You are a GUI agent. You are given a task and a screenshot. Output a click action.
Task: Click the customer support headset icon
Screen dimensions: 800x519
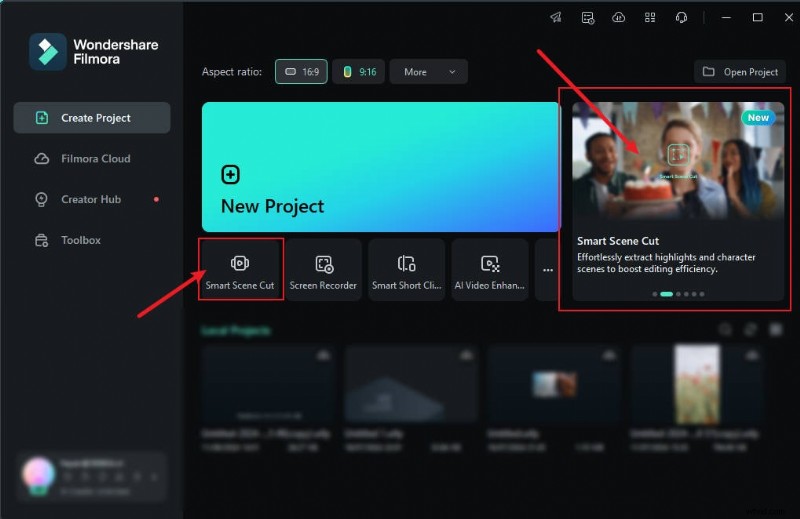[x=681, y=17]
